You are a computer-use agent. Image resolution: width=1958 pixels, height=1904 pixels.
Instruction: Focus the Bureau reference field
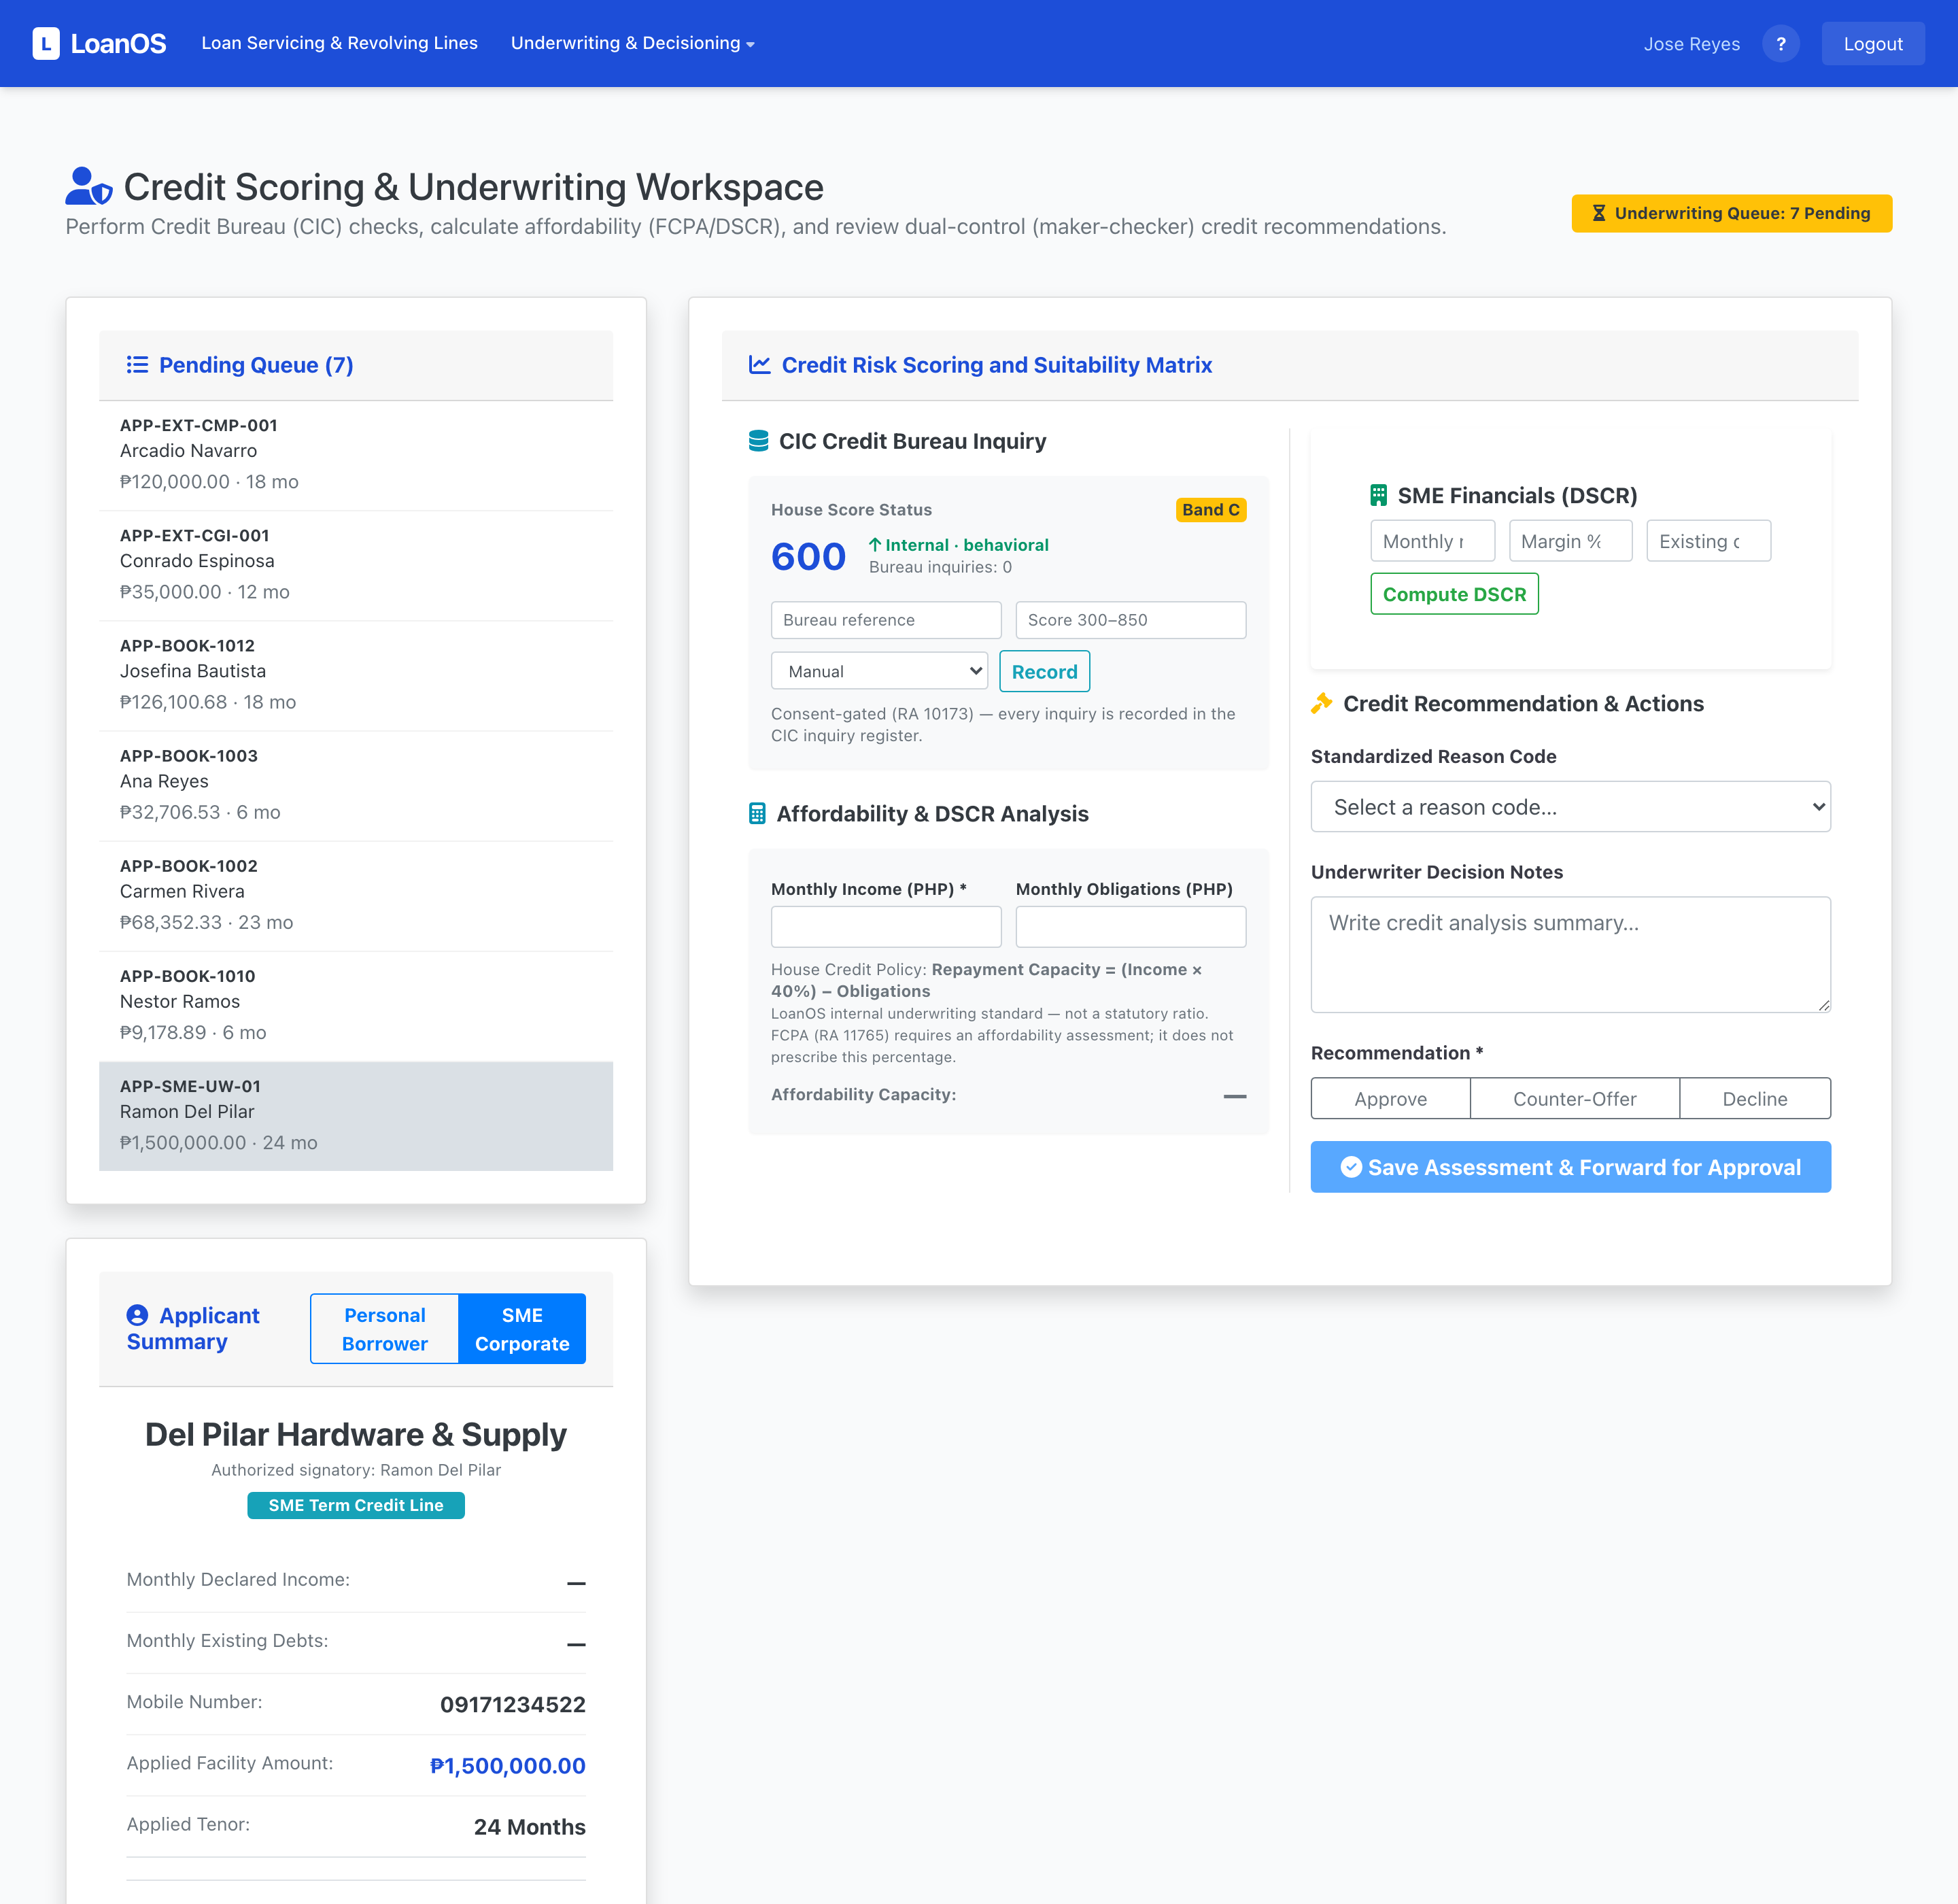886,620
